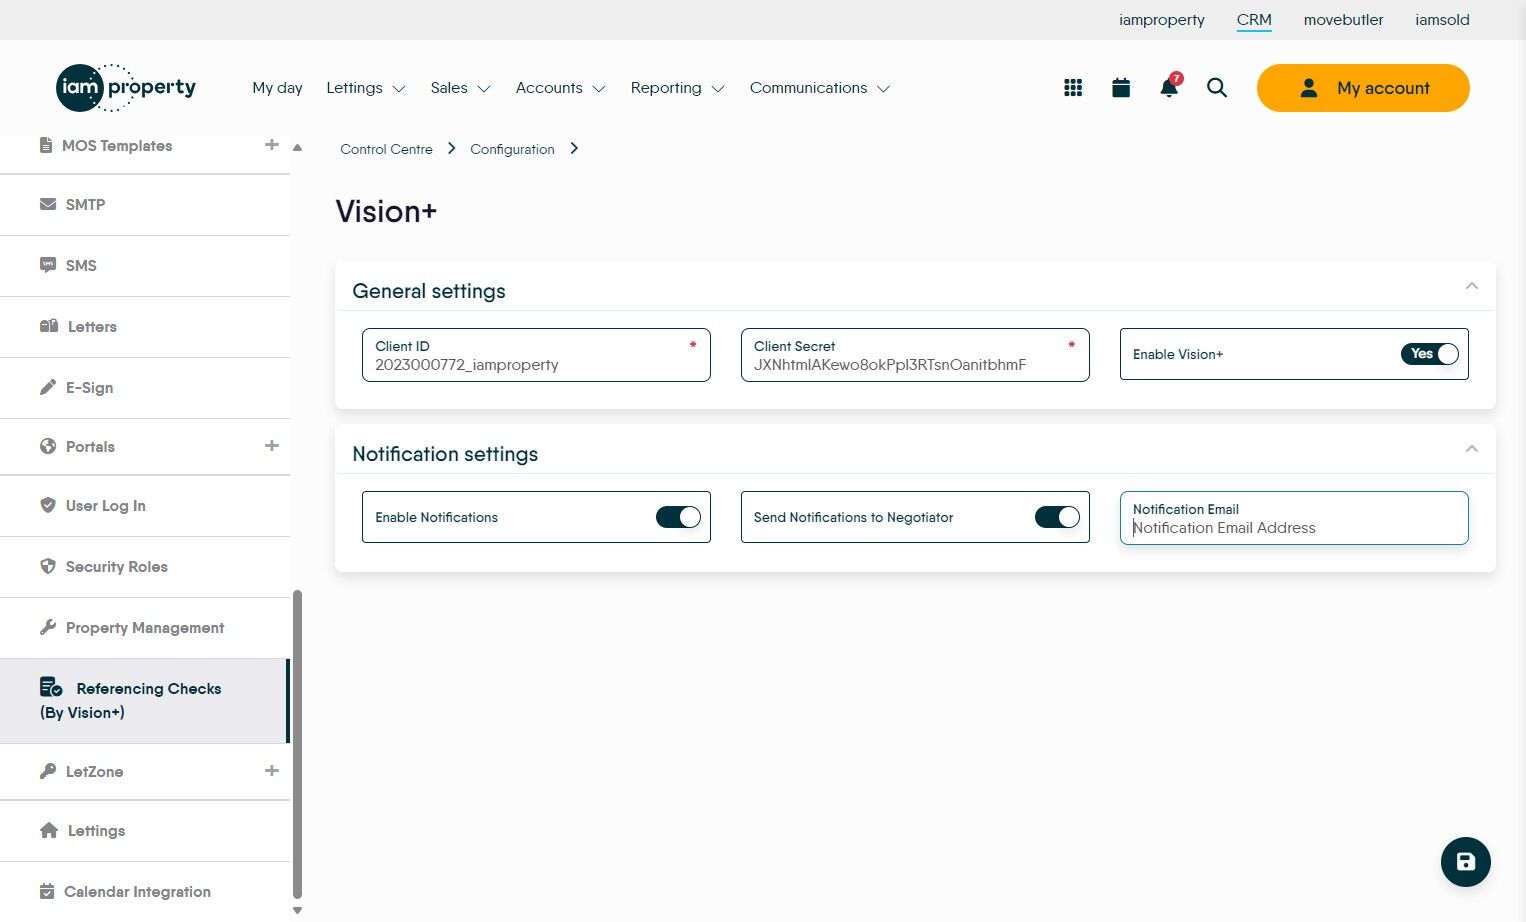Click the search magnifier icon
The image size is (1526, 922).
(x=1217, y=88)
